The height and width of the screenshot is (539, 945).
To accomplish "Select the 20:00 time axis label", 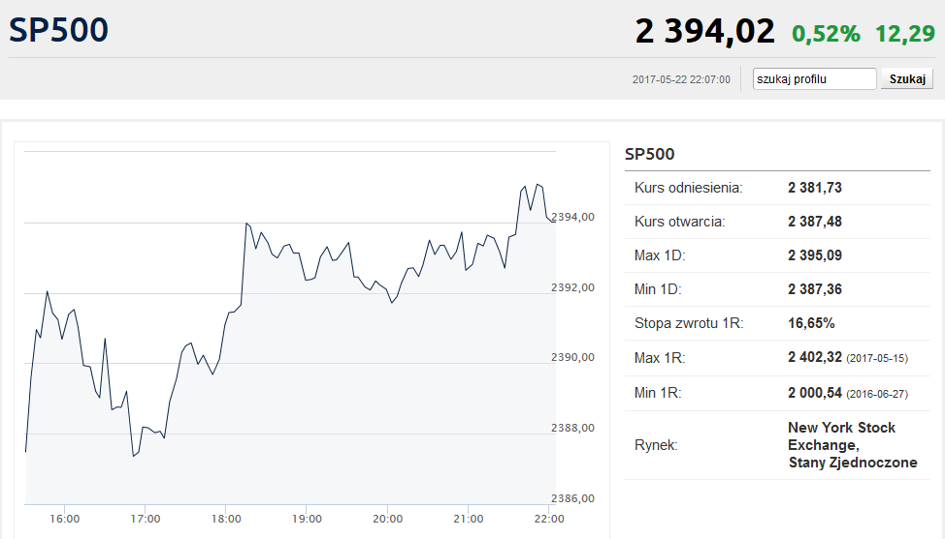I will [x=388, y=519].
